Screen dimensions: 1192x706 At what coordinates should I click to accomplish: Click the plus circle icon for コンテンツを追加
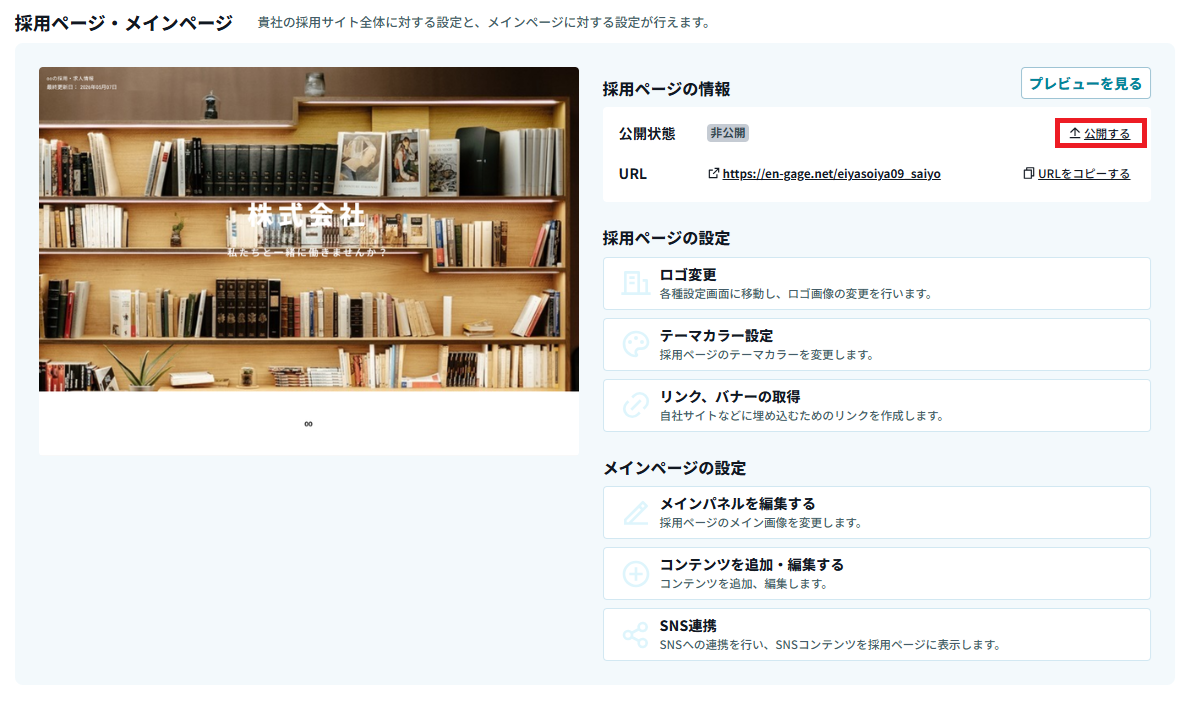(x=635, y=574)
